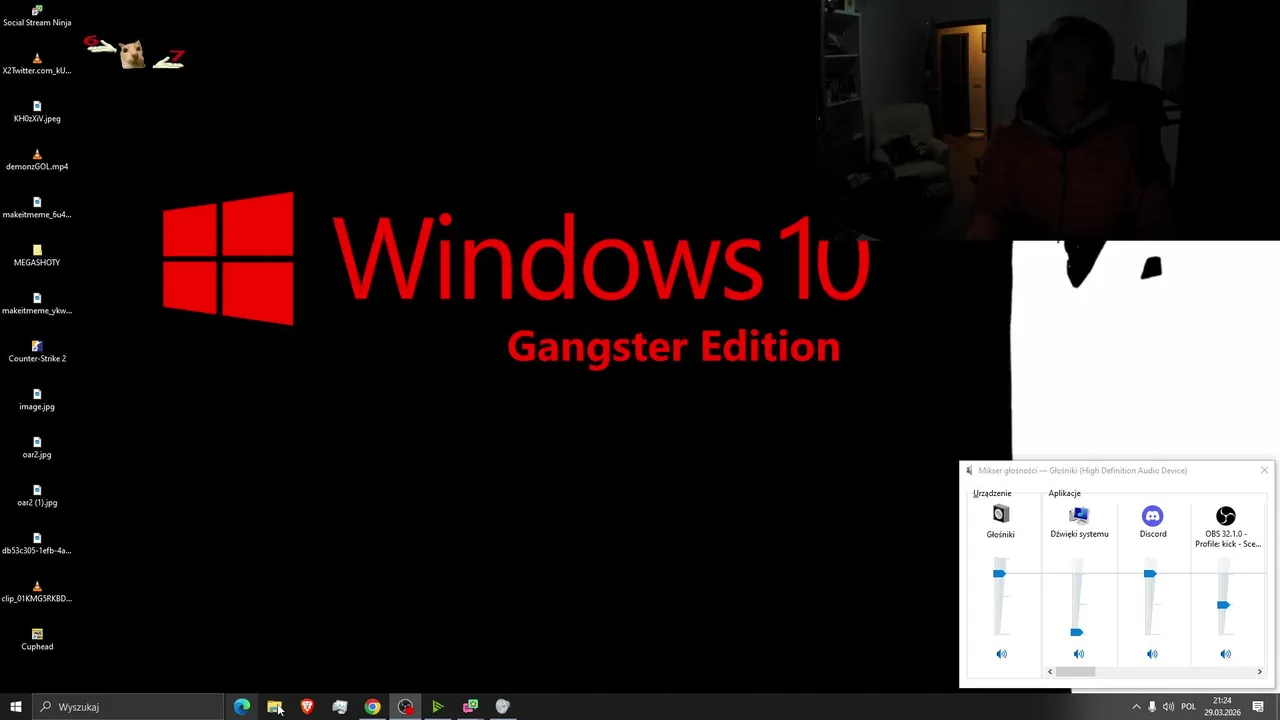Click mixer scrollbar right arrow
The width and height of the screenshot is (1280, 720).
point(1259,672)
